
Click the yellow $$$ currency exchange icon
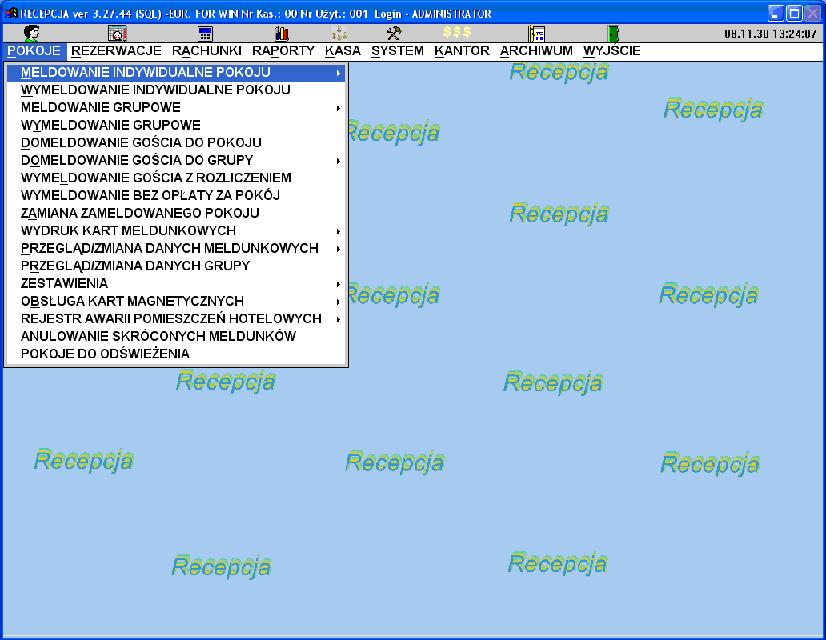pyautogui.click(x=457, y=33)
